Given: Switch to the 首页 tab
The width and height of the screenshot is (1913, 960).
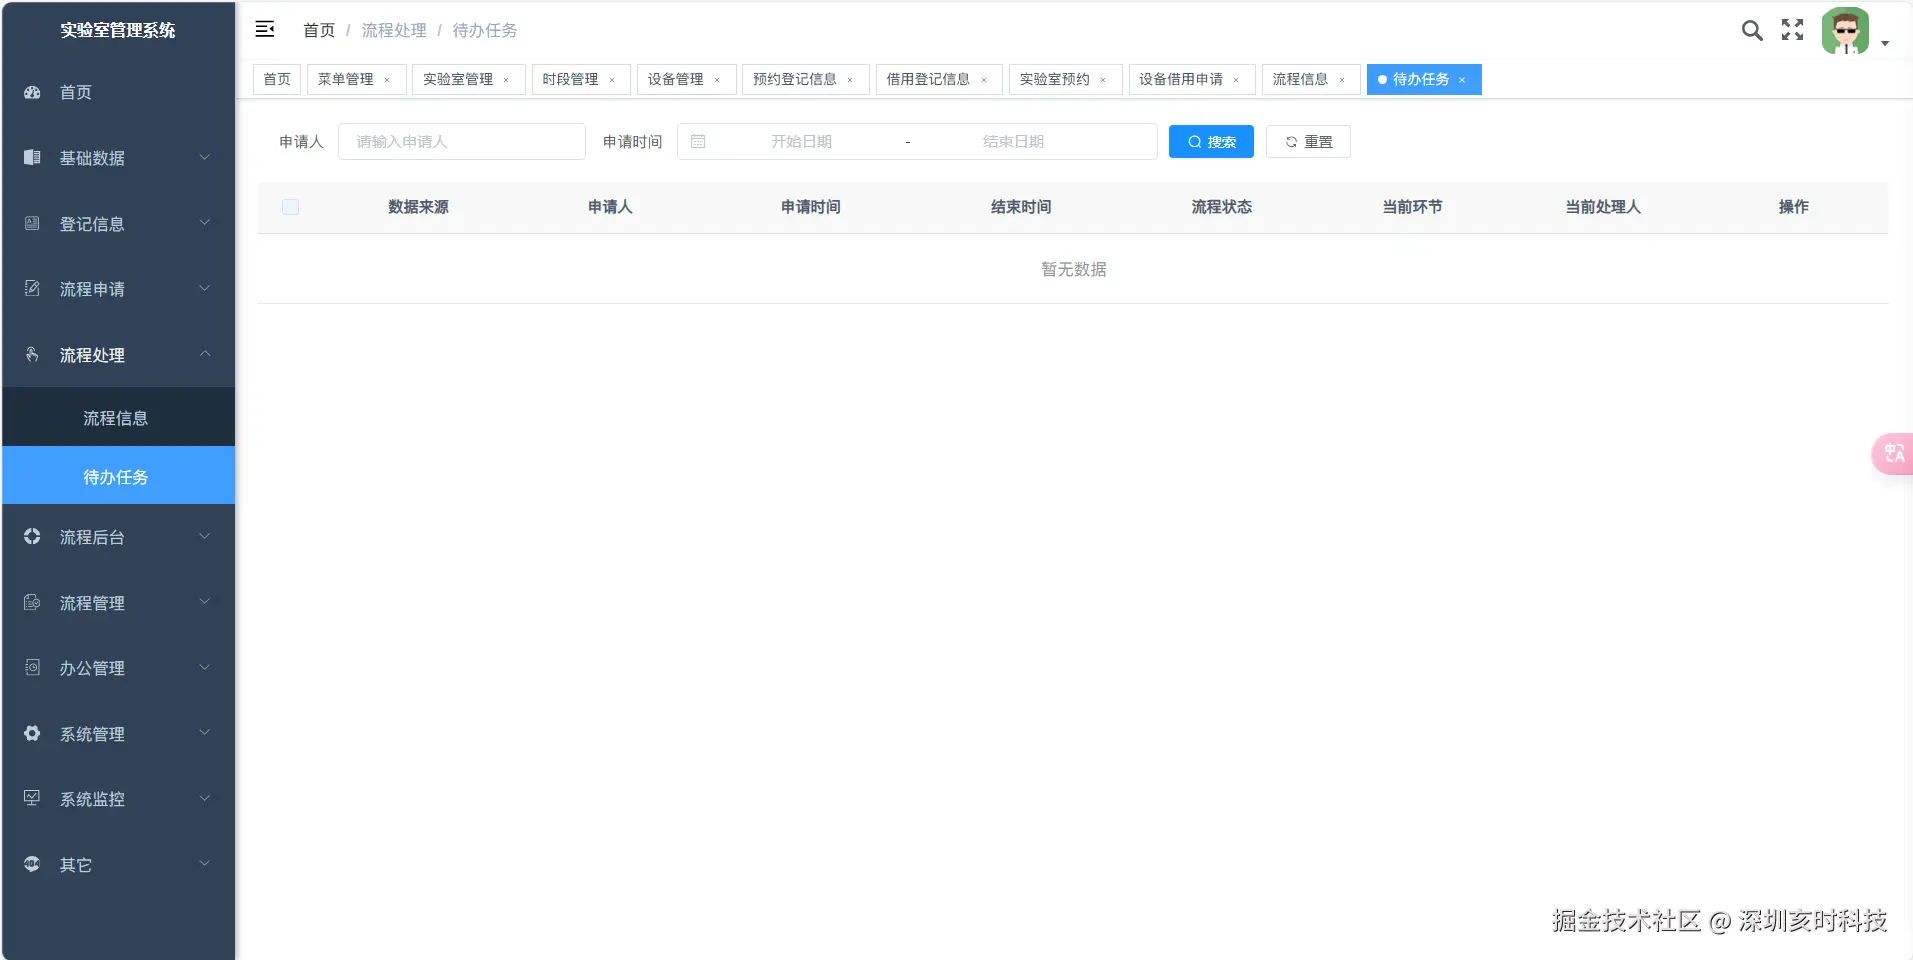Looking at the screenshot, I should pos(277,79).
